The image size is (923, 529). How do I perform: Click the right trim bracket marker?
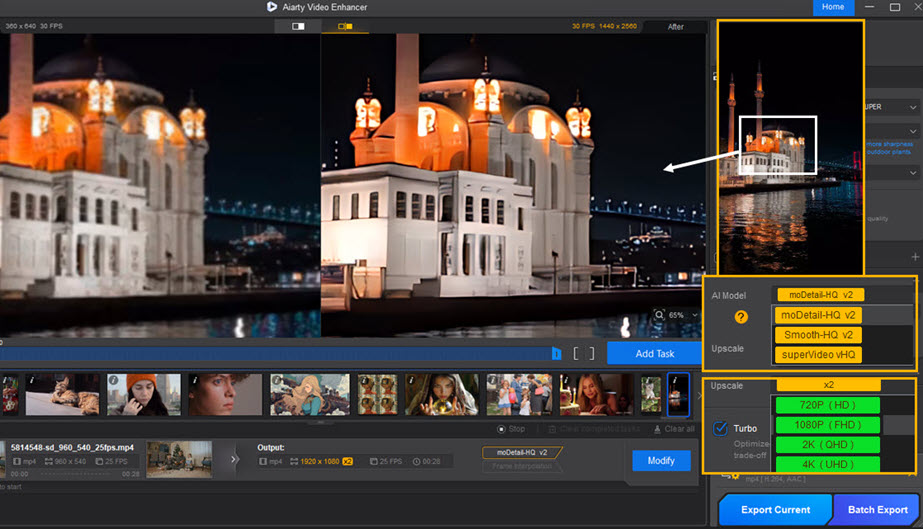point(591,353)
